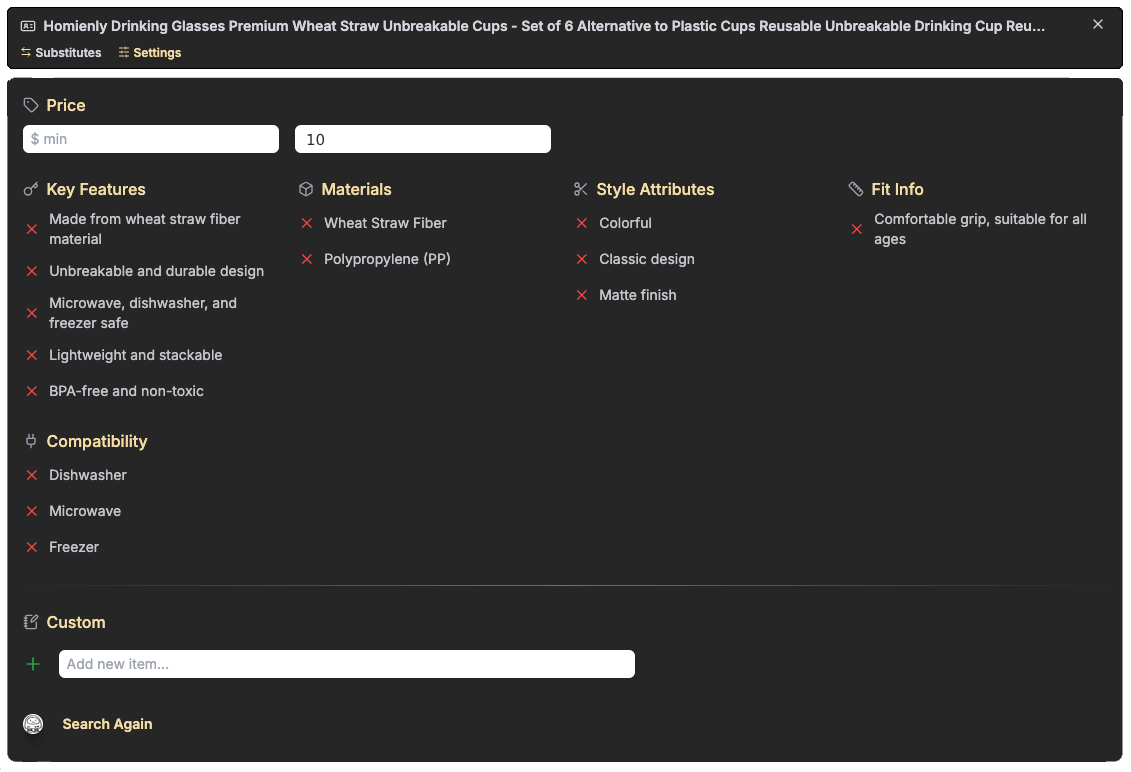Click the 'Price' heading

click(x=66, y=105)
